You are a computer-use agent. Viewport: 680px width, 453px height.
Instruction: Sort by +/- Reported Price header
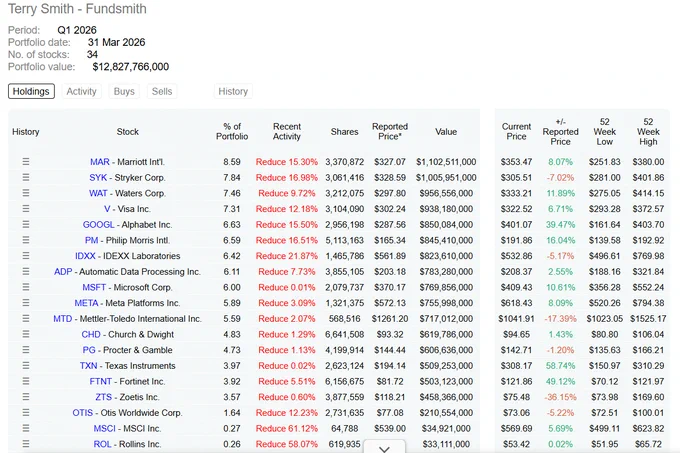560,131
